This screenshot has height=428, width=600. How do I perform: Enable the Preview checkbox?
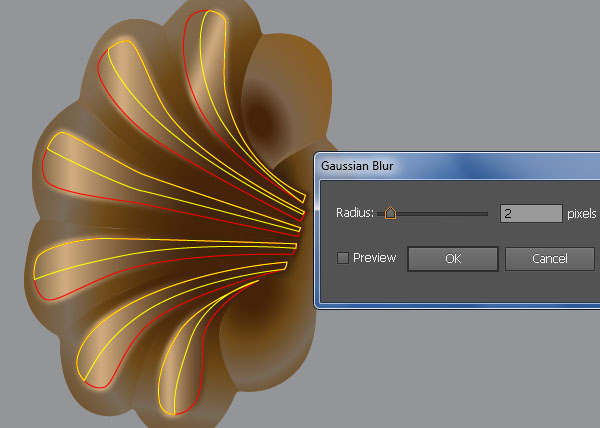point(343,258)
